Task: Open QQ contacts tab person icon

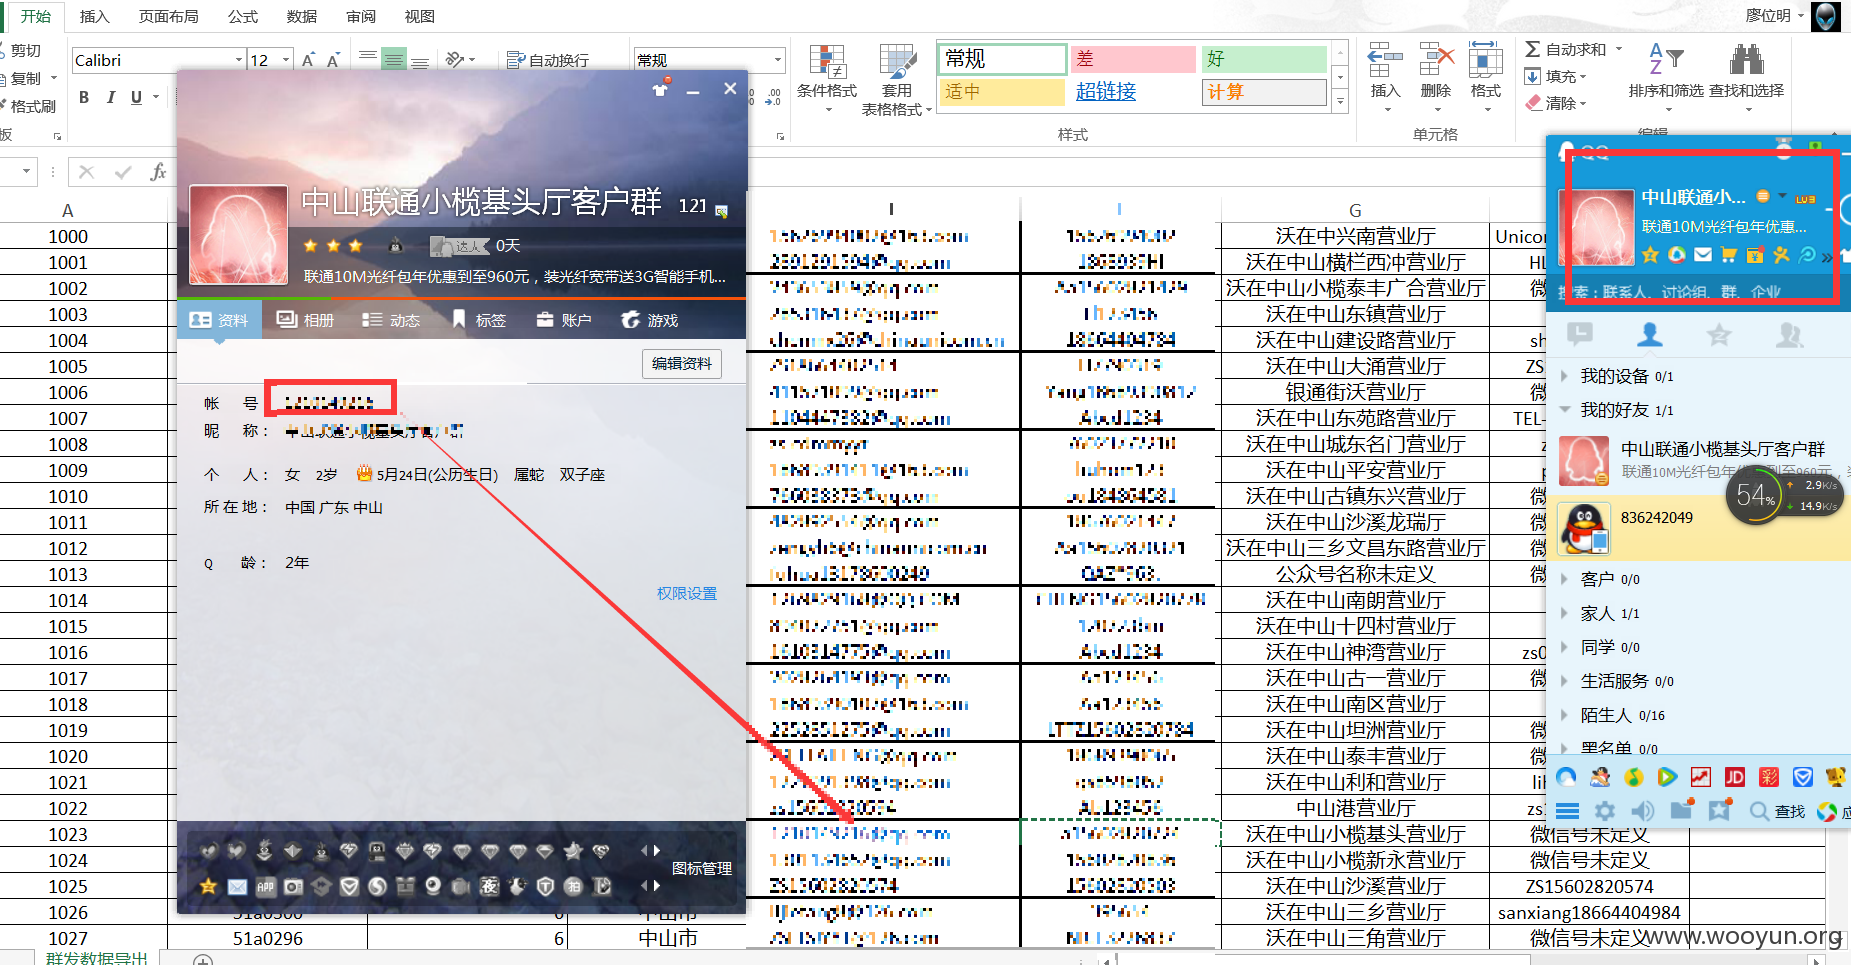Action: click(x=1650, y=335)
